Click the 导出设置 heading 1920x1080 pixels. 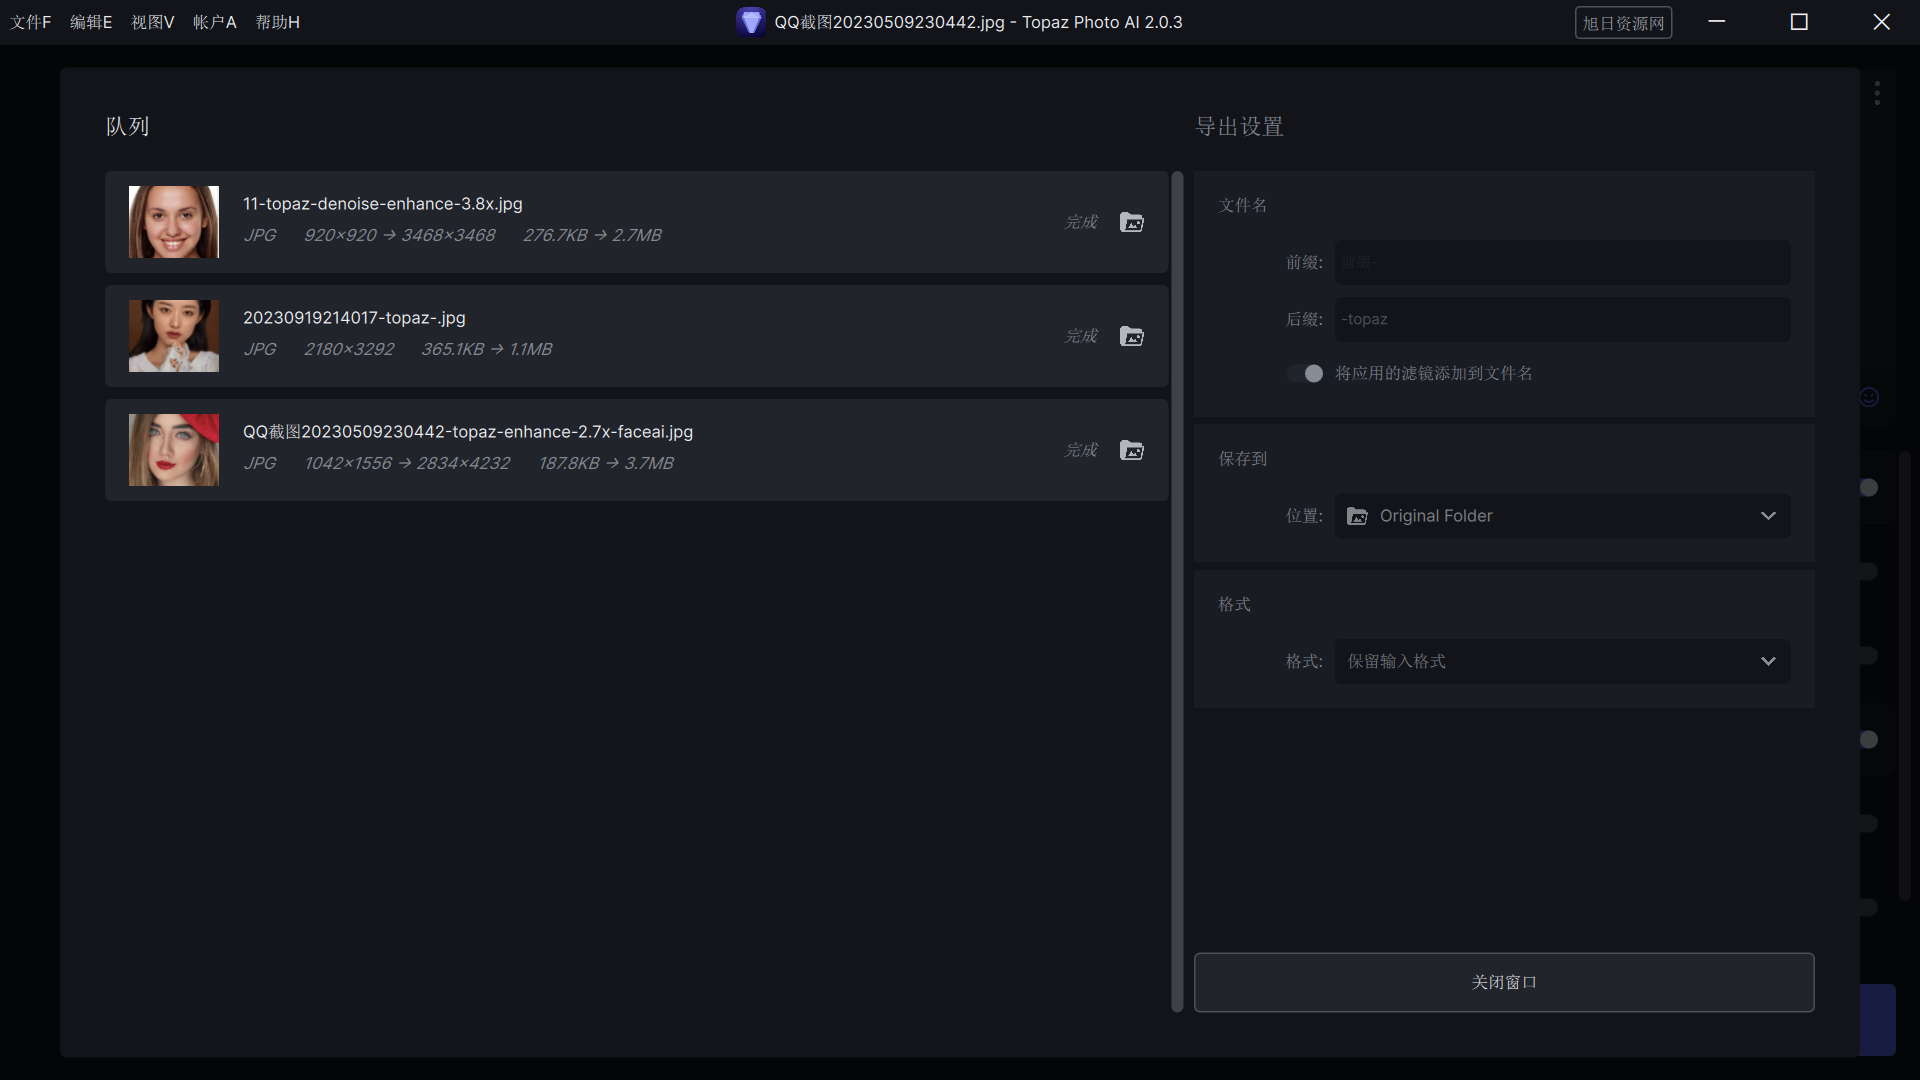1239,126
